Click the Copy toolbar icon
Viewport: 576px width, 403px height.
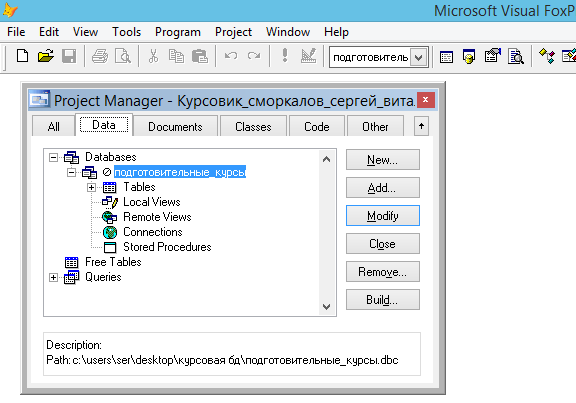pos(176,56)
